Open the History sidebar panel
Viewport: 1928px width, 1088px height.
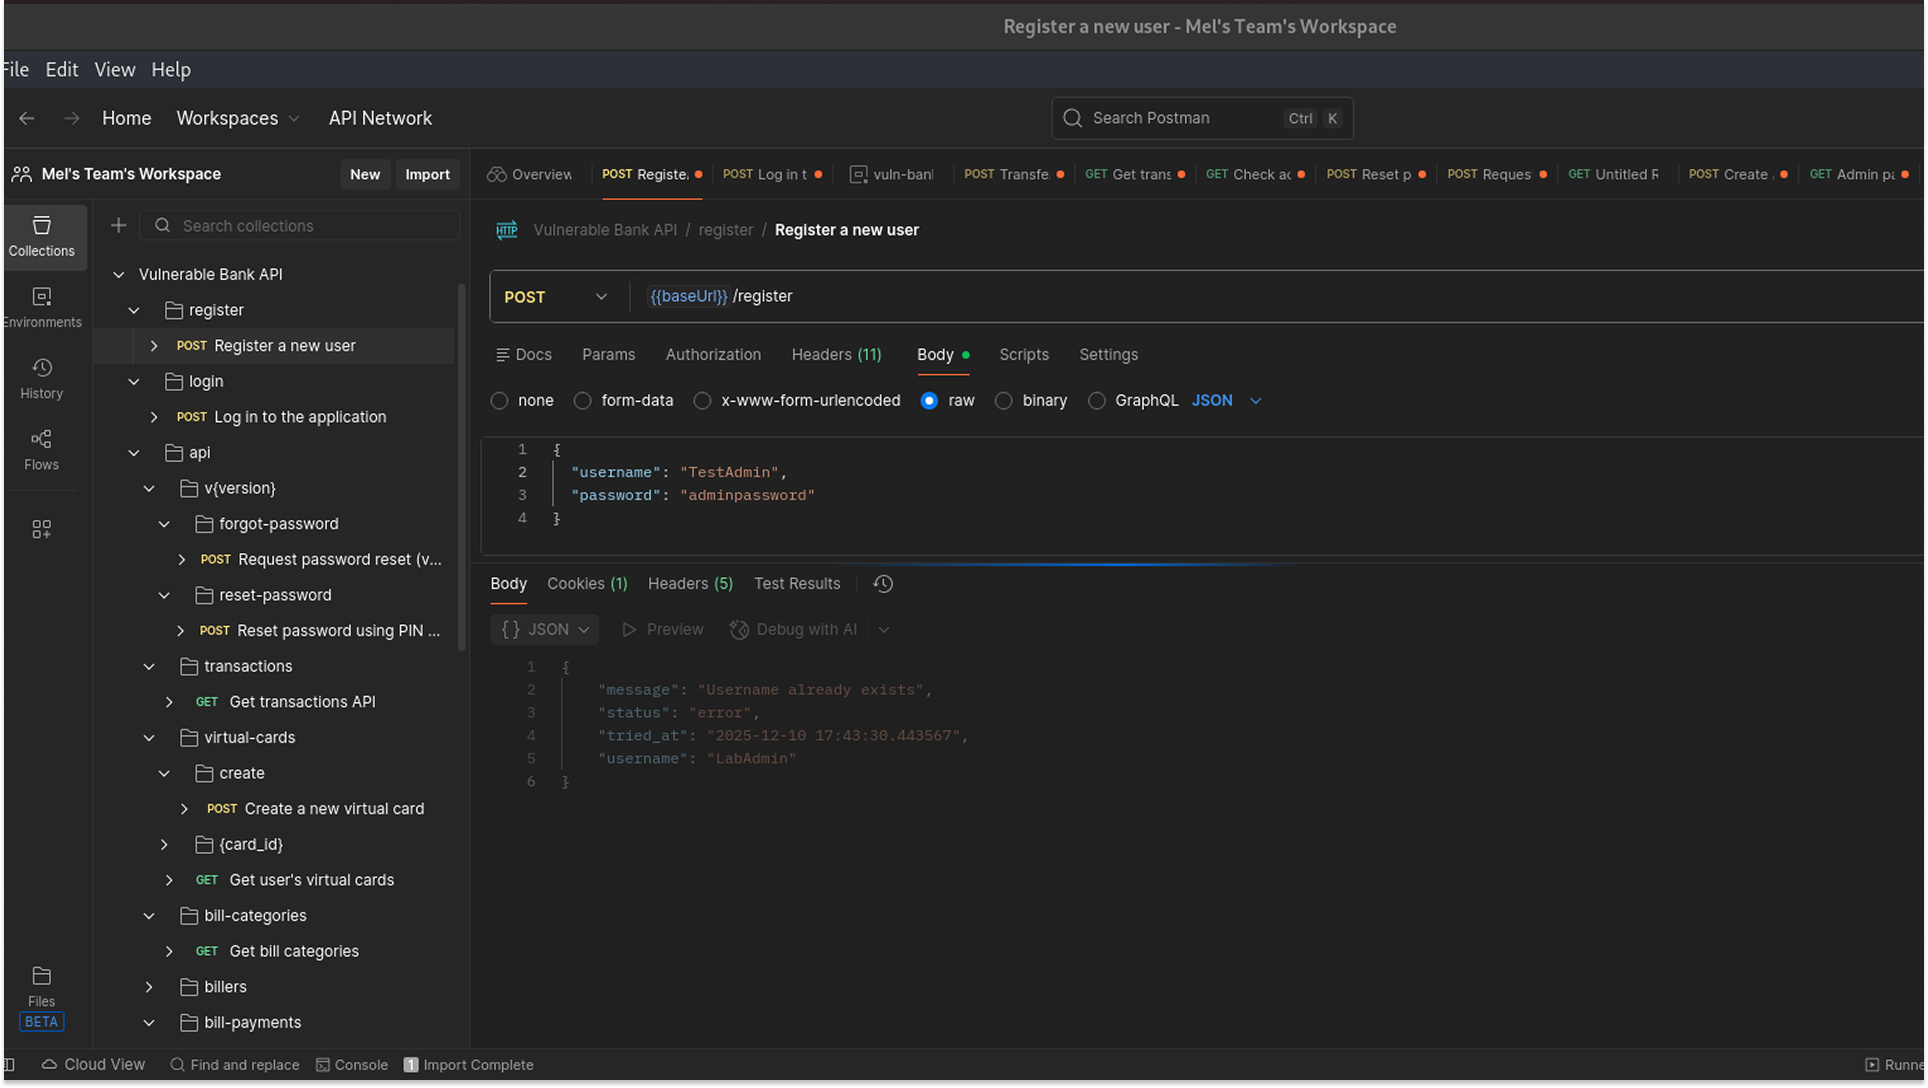coord(41,378)
